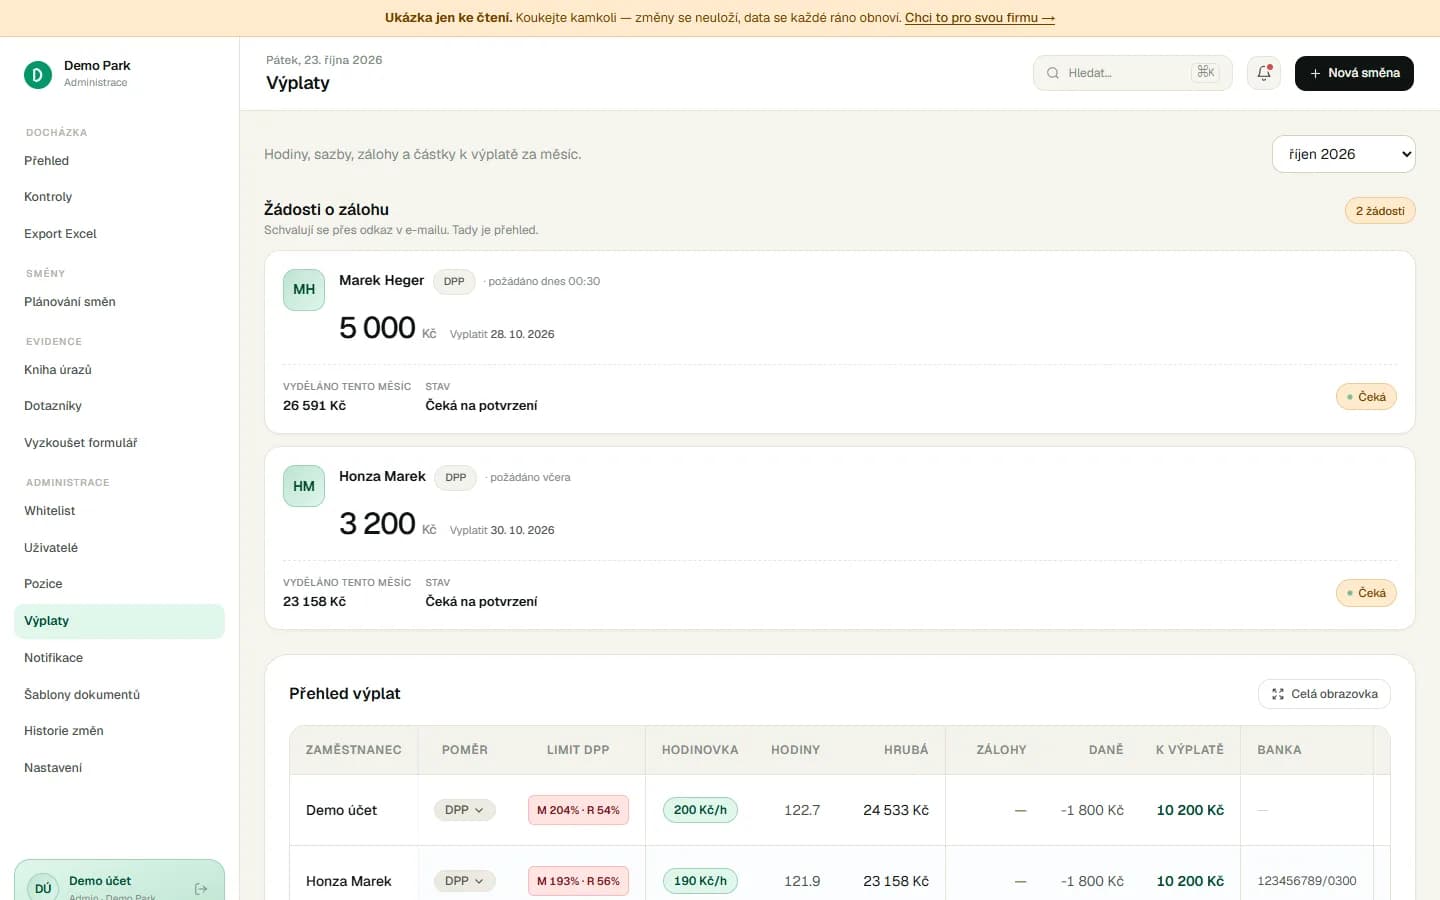Click the DÚ avatar in sidebar footer
Viewport: 1440px width, 900px height.
pos(43,888)
